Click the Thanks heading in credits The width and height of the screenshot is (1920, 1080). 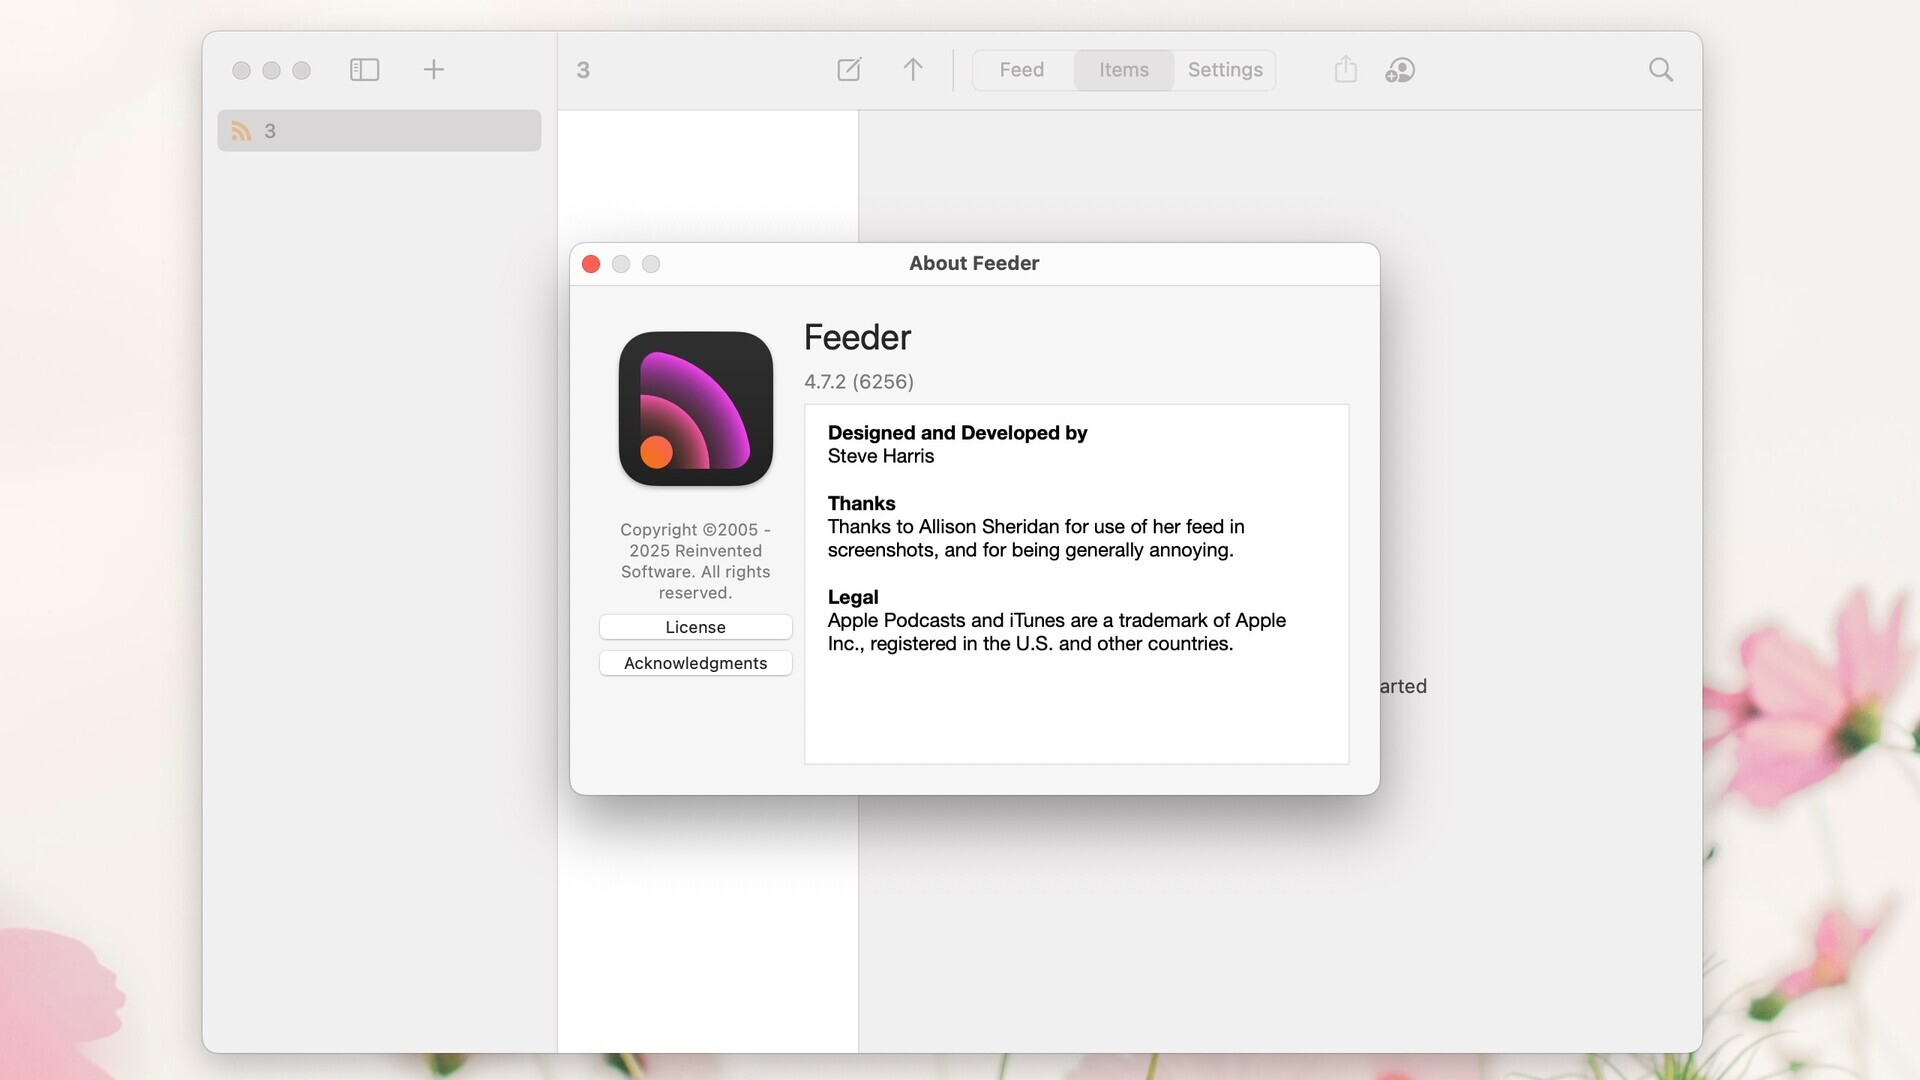(862, 504)
